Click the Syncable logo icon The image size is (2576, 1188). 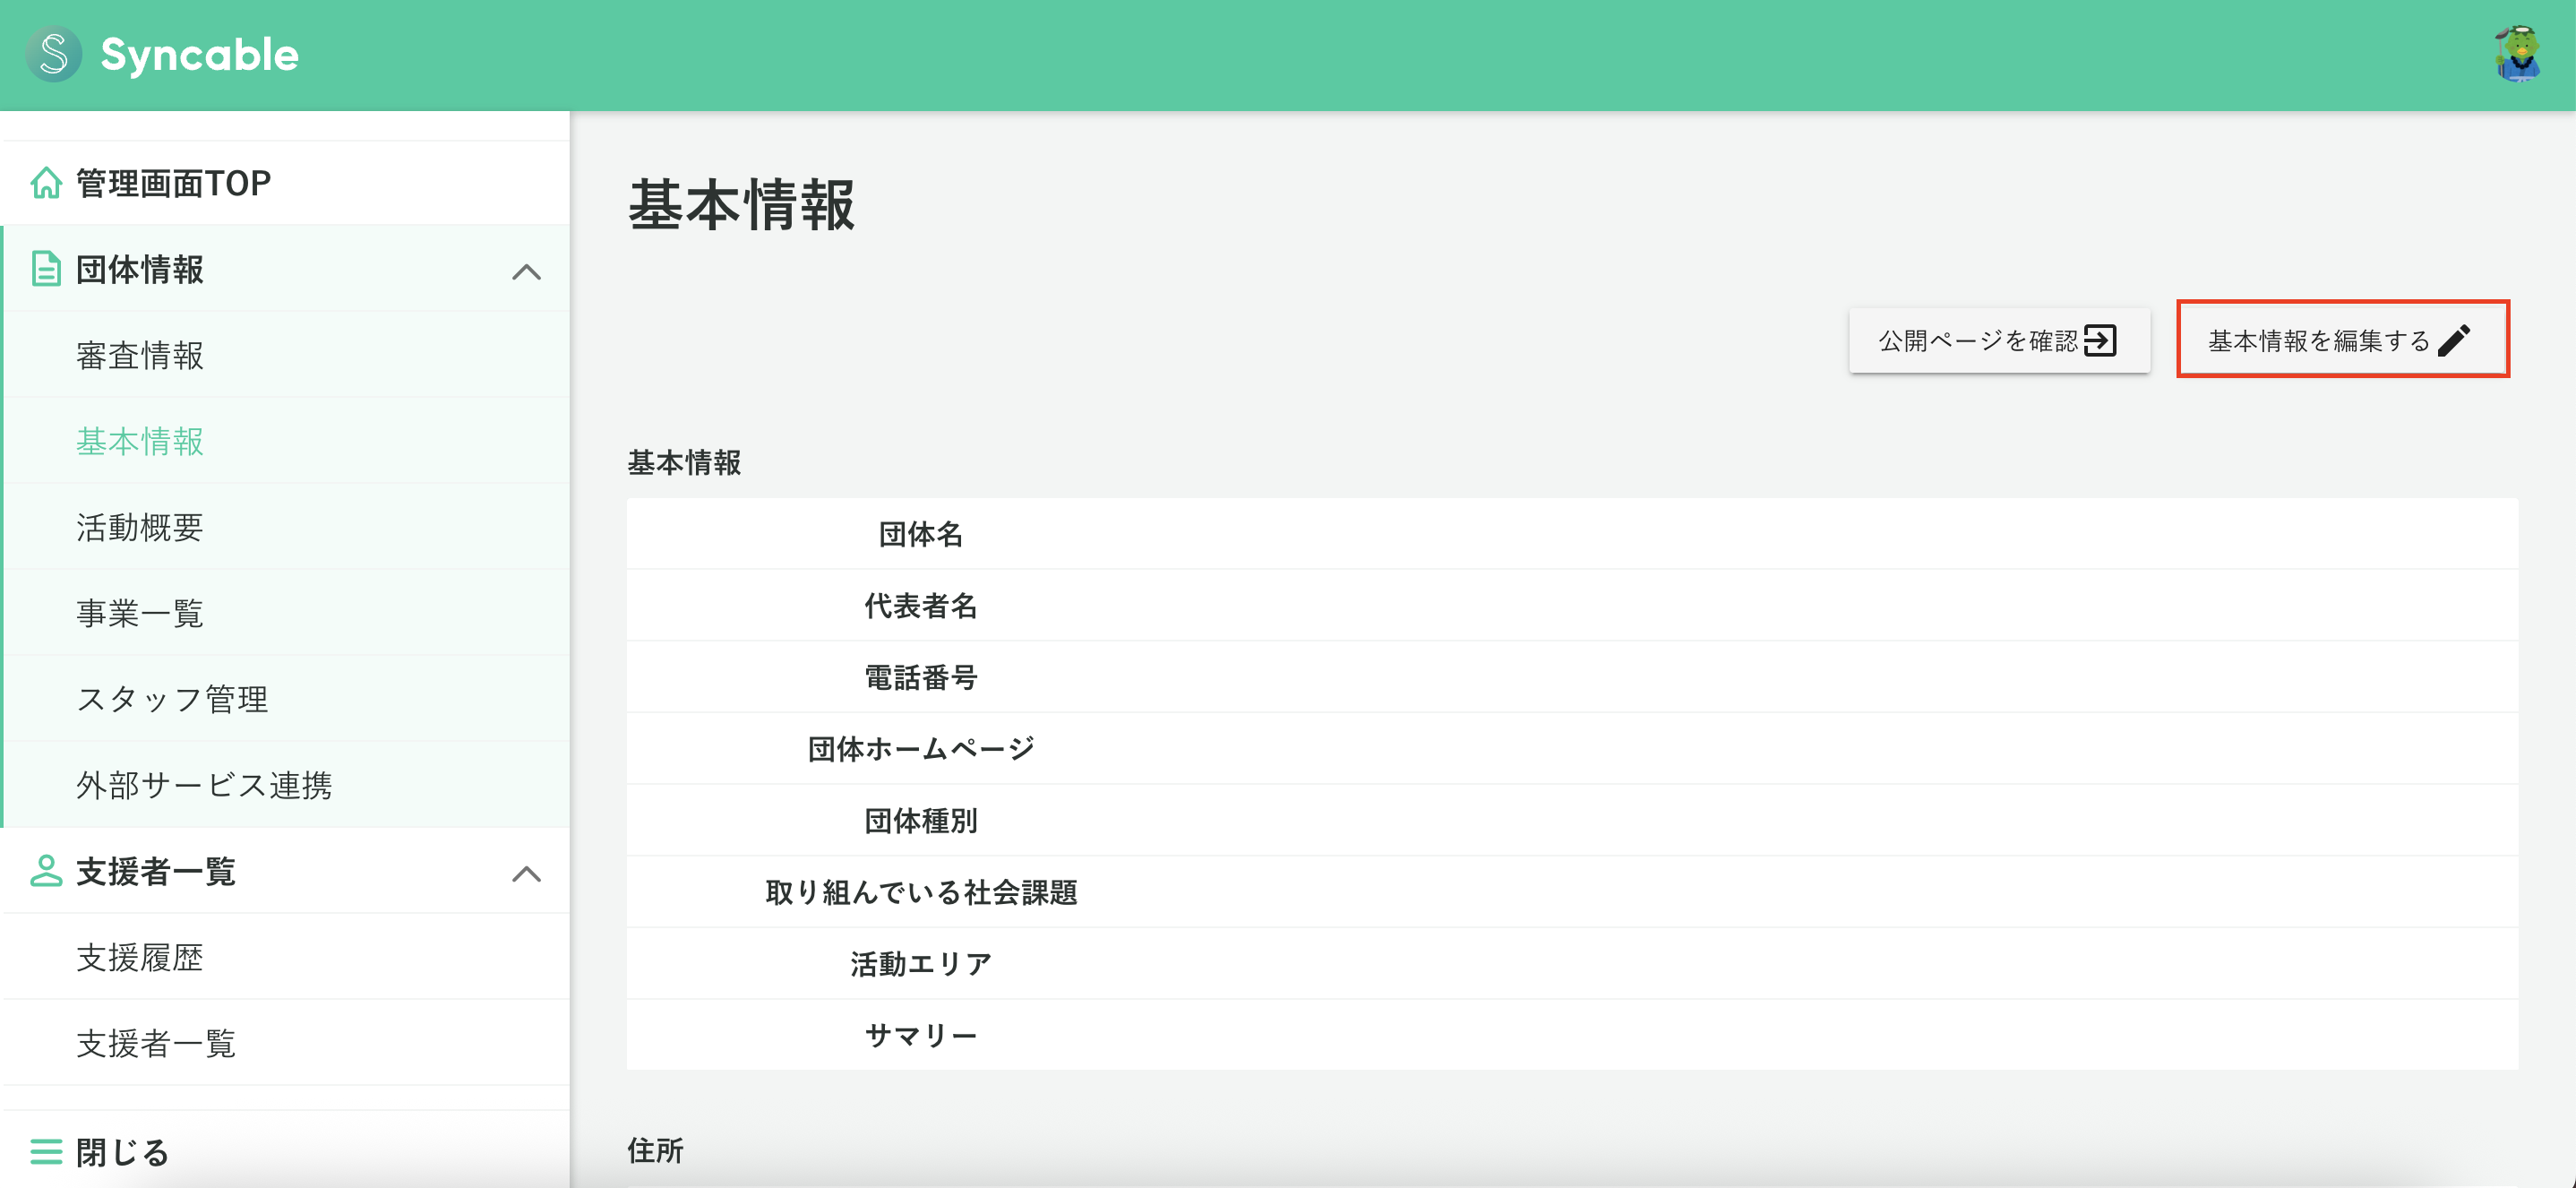coord(51,55)
